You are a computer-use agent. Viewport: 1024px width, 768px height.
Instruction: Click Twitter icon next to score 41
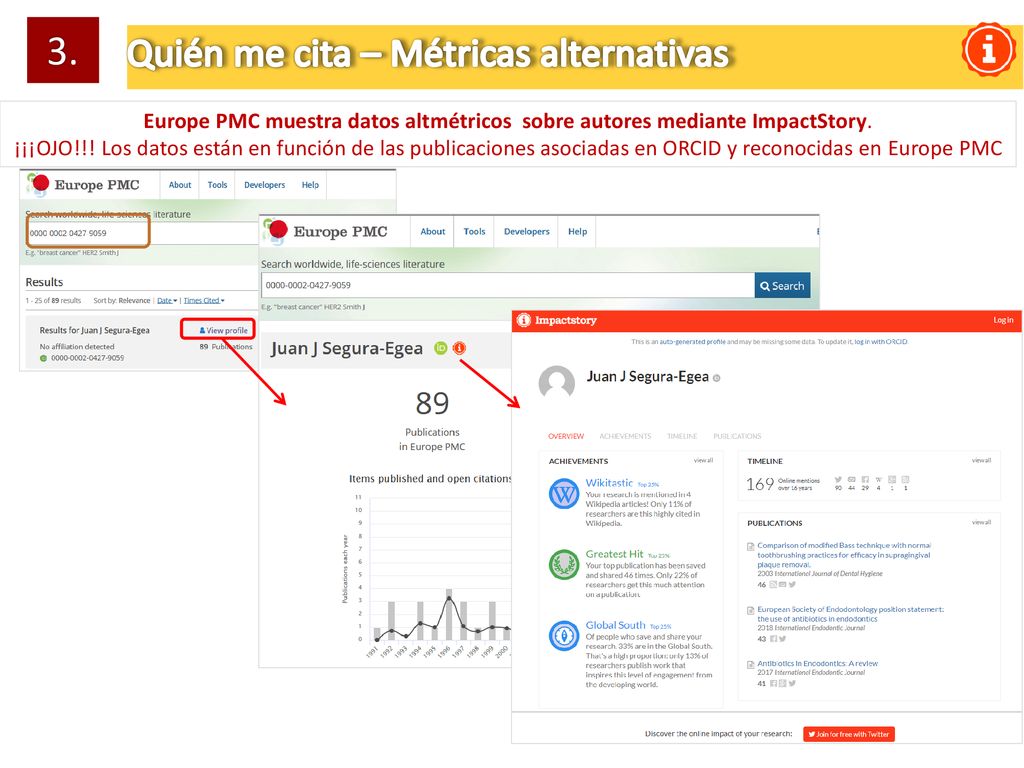[x=792, y=683]
